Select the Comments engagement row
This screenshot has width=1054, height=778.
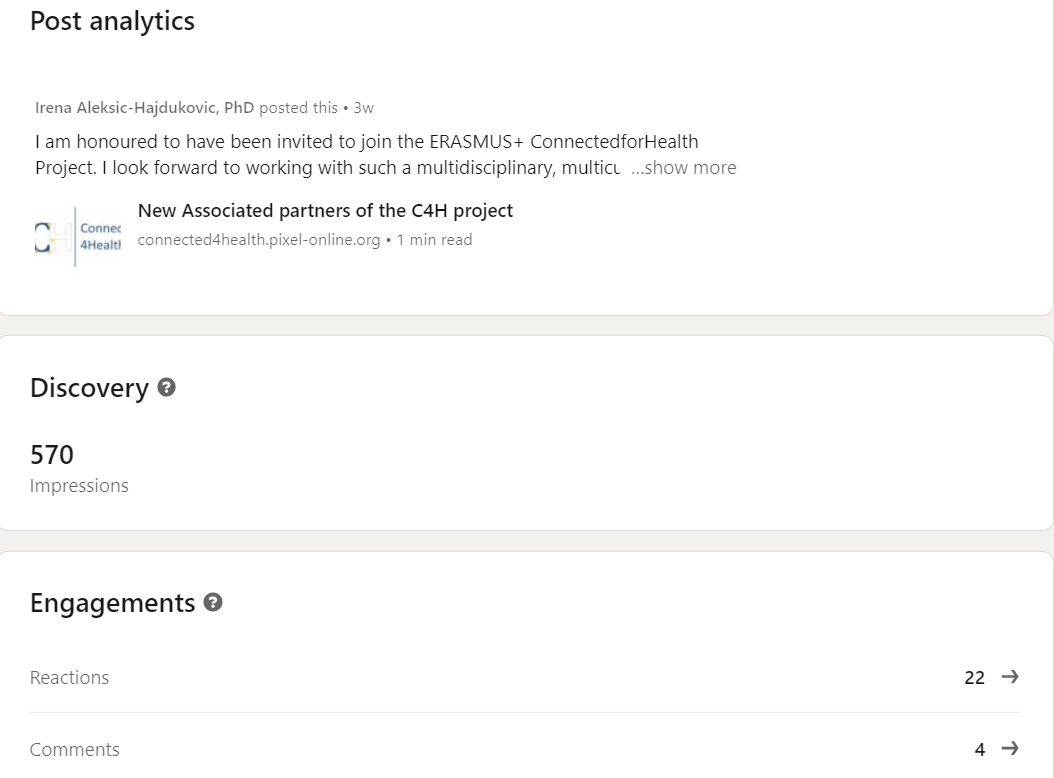pos(524,748)
